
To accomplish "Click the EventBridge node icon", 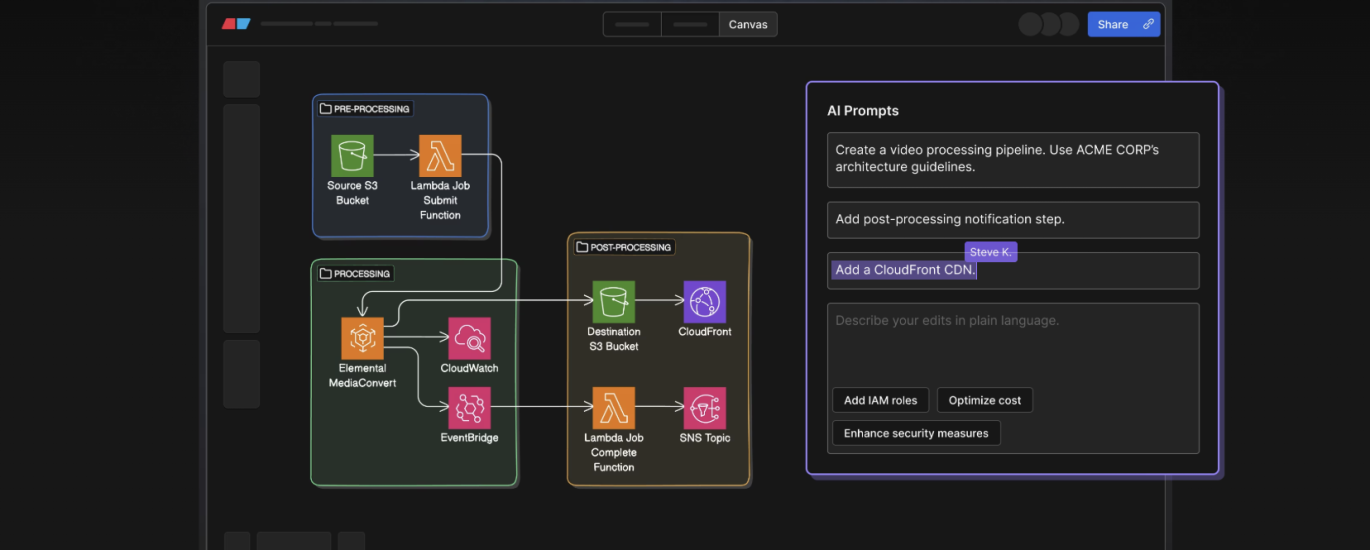I will point(469,408).
